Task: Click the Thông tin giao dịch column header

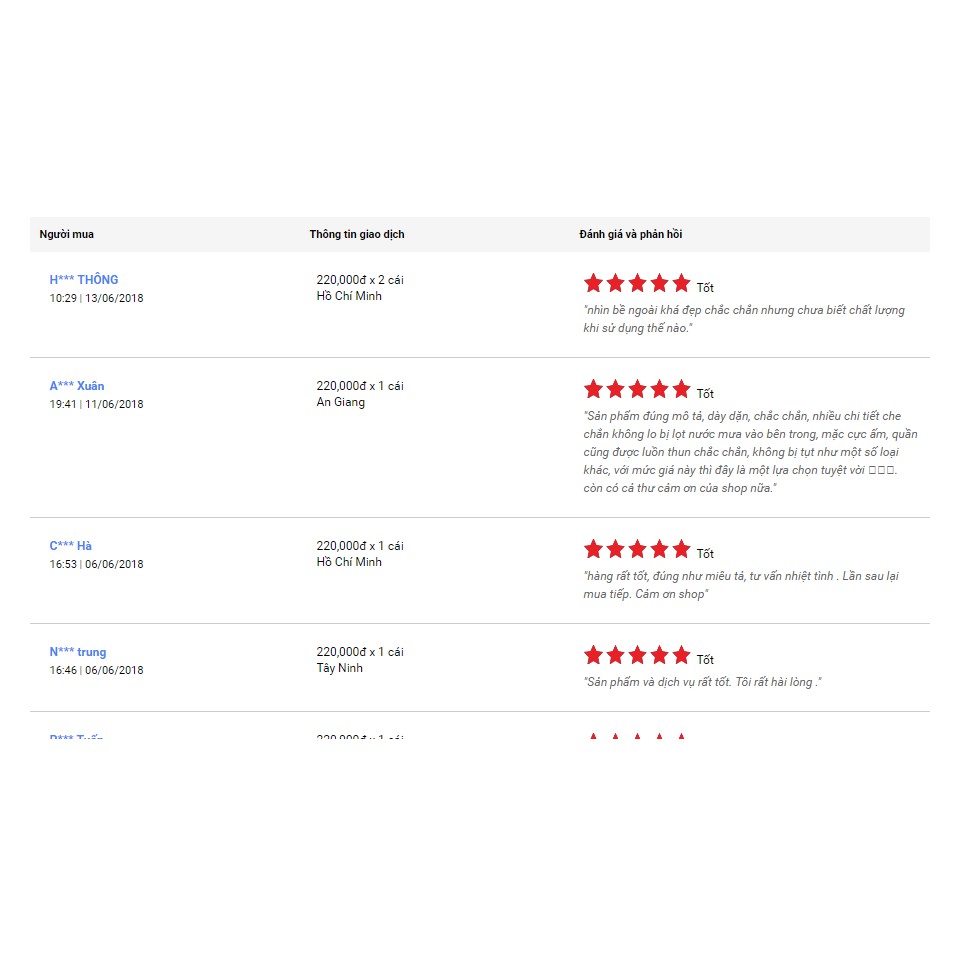Action: click(x=357, y=234)
